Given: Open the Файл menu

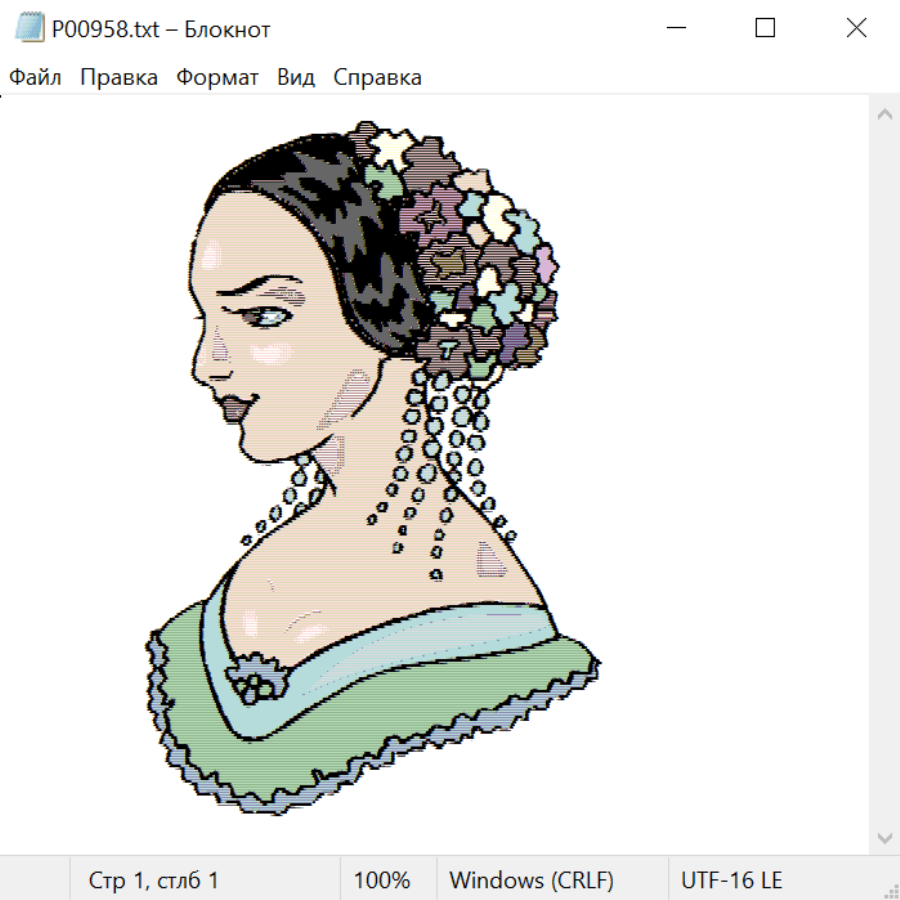Looking at the screenshot, I should tap(35, 78).
